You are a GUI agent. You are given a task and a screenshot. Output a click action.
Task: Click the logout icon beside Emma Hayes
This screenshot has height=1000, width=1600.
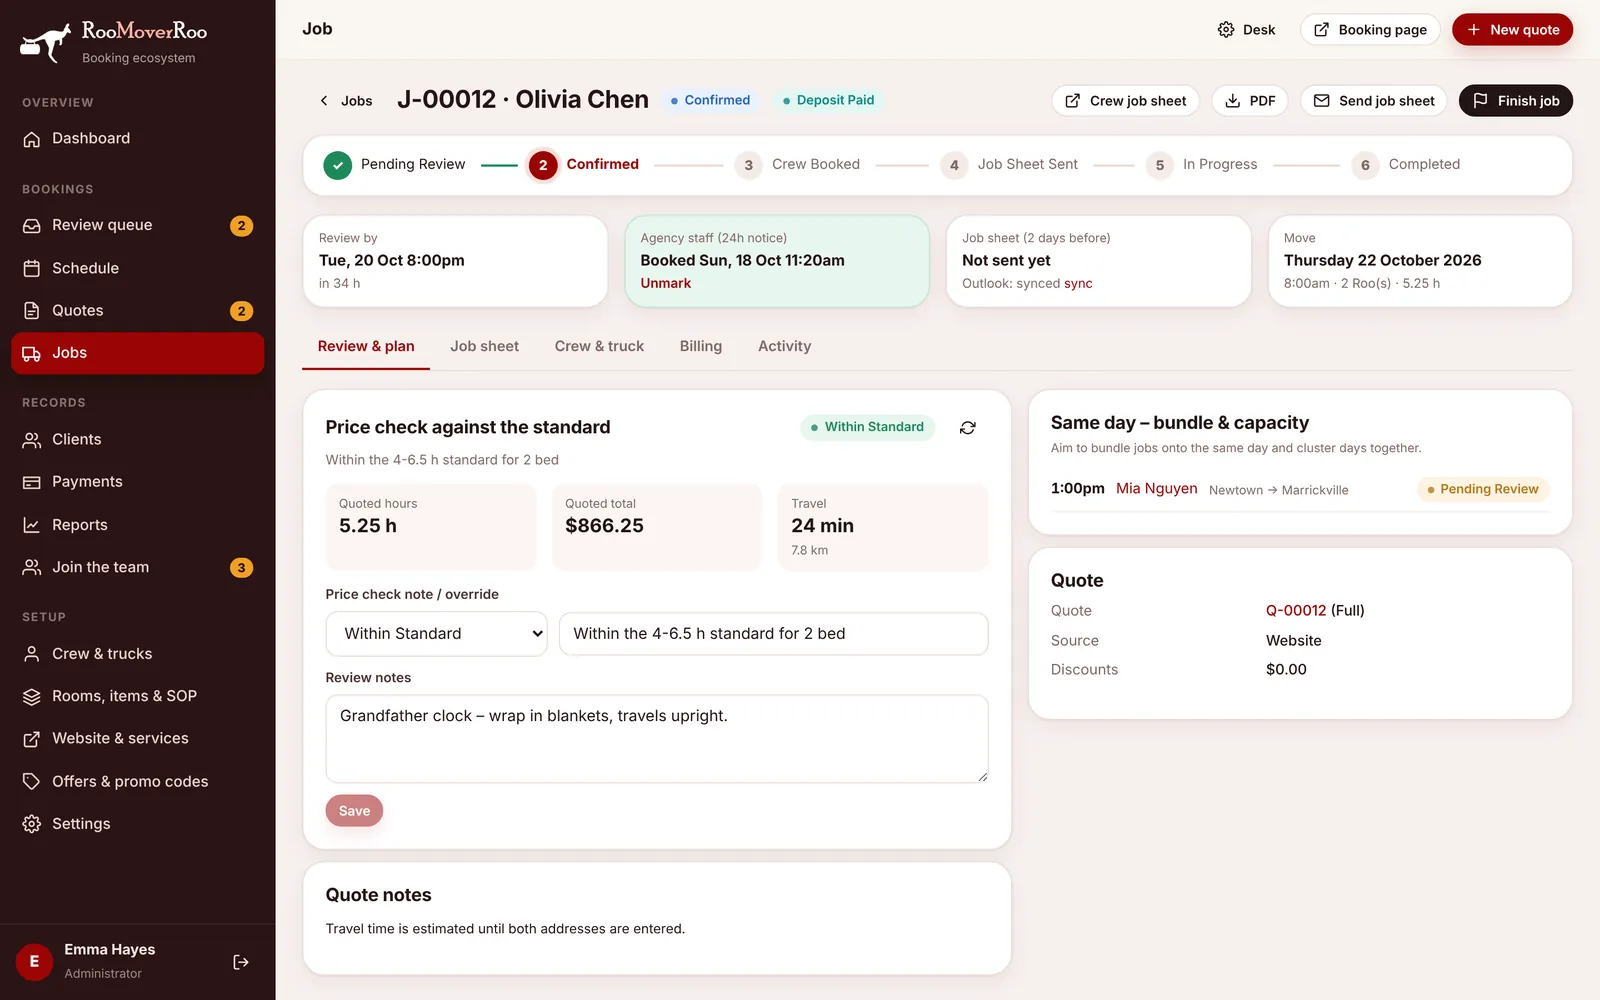(241, 962)
